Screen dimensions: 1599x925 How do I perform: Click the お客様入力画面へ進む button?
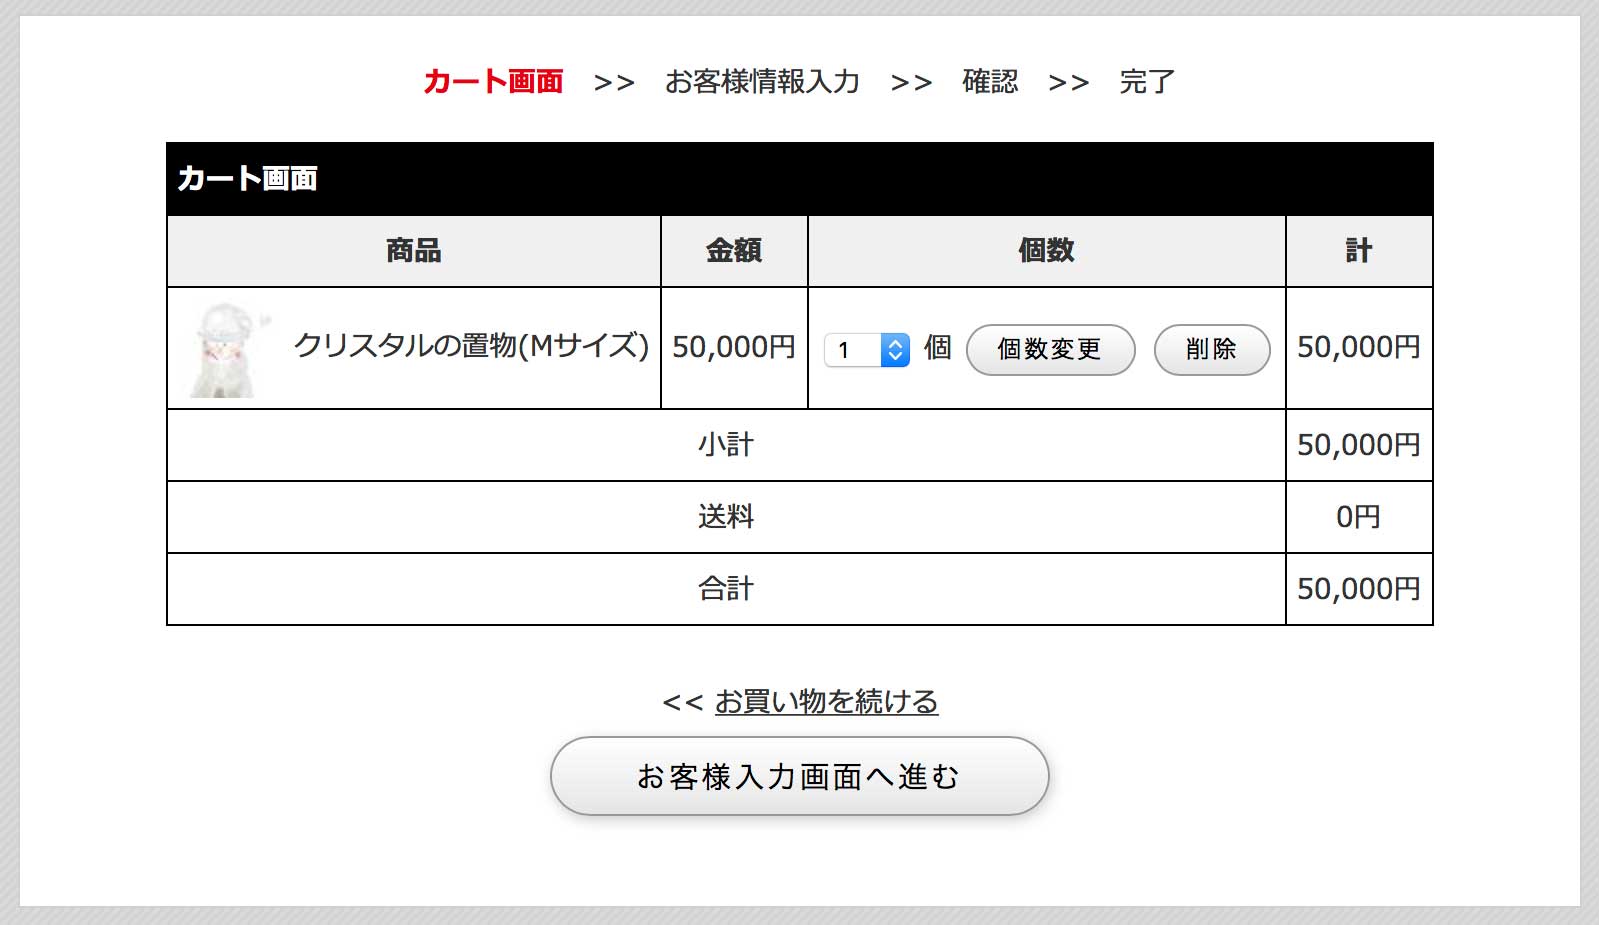[799, 776]
